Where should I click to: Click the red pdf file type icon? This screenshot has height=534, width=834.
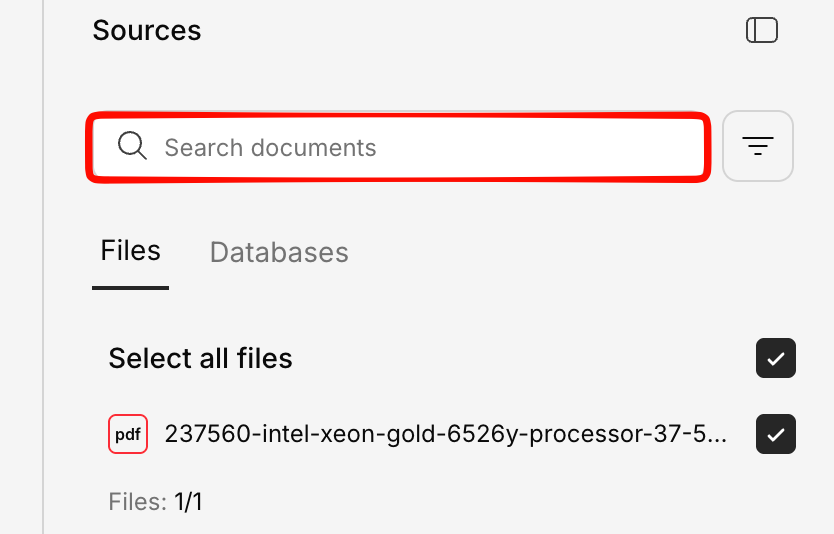coord(128,434)
